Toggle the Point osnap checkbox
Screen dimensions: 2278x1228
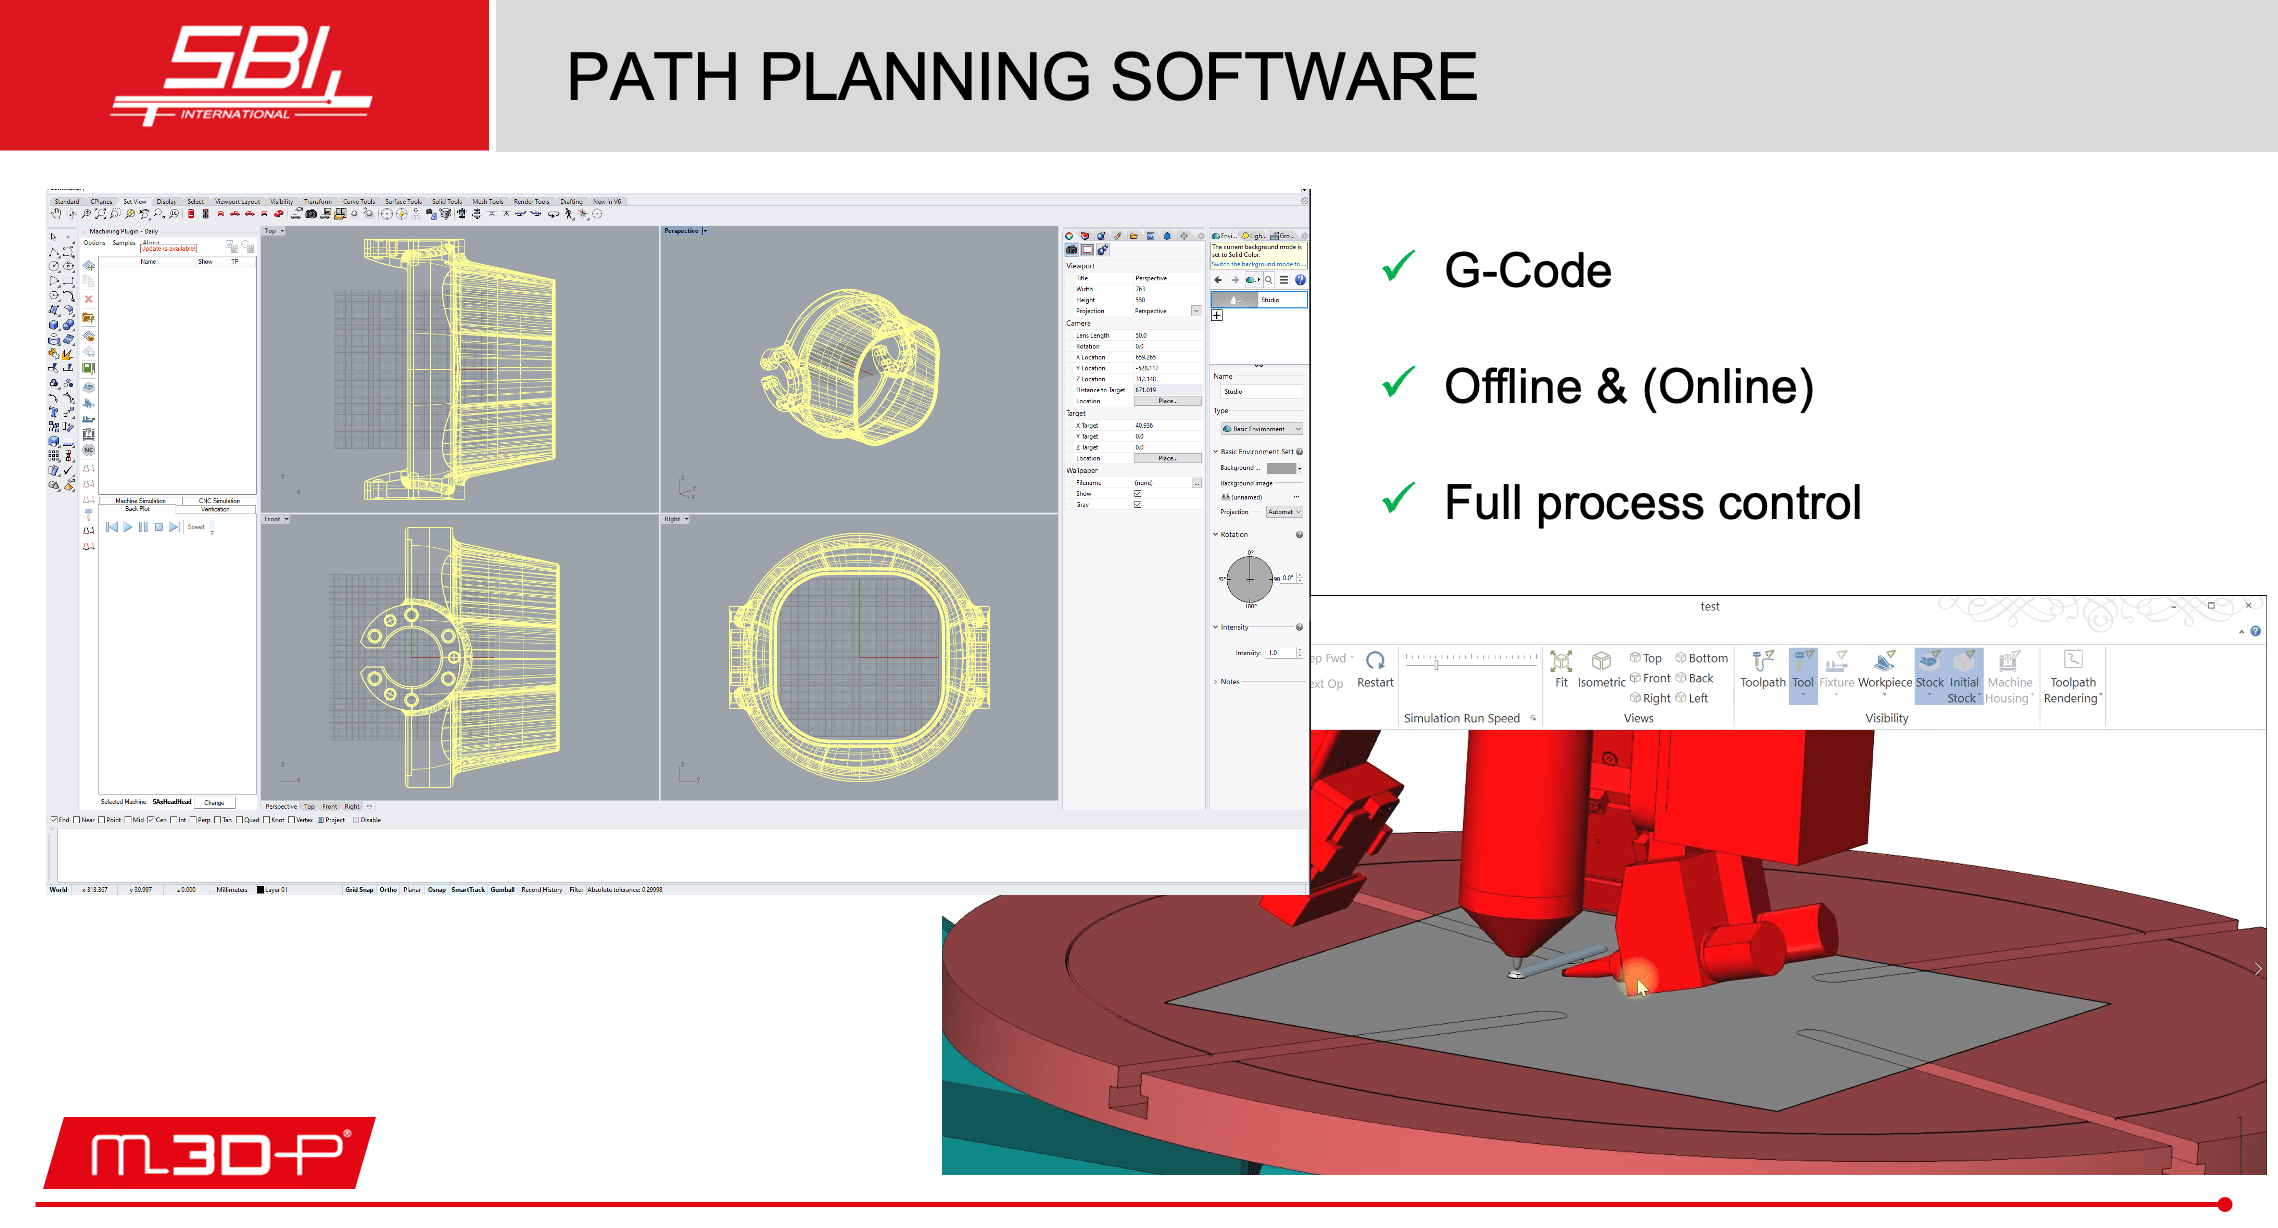point(101,820)
